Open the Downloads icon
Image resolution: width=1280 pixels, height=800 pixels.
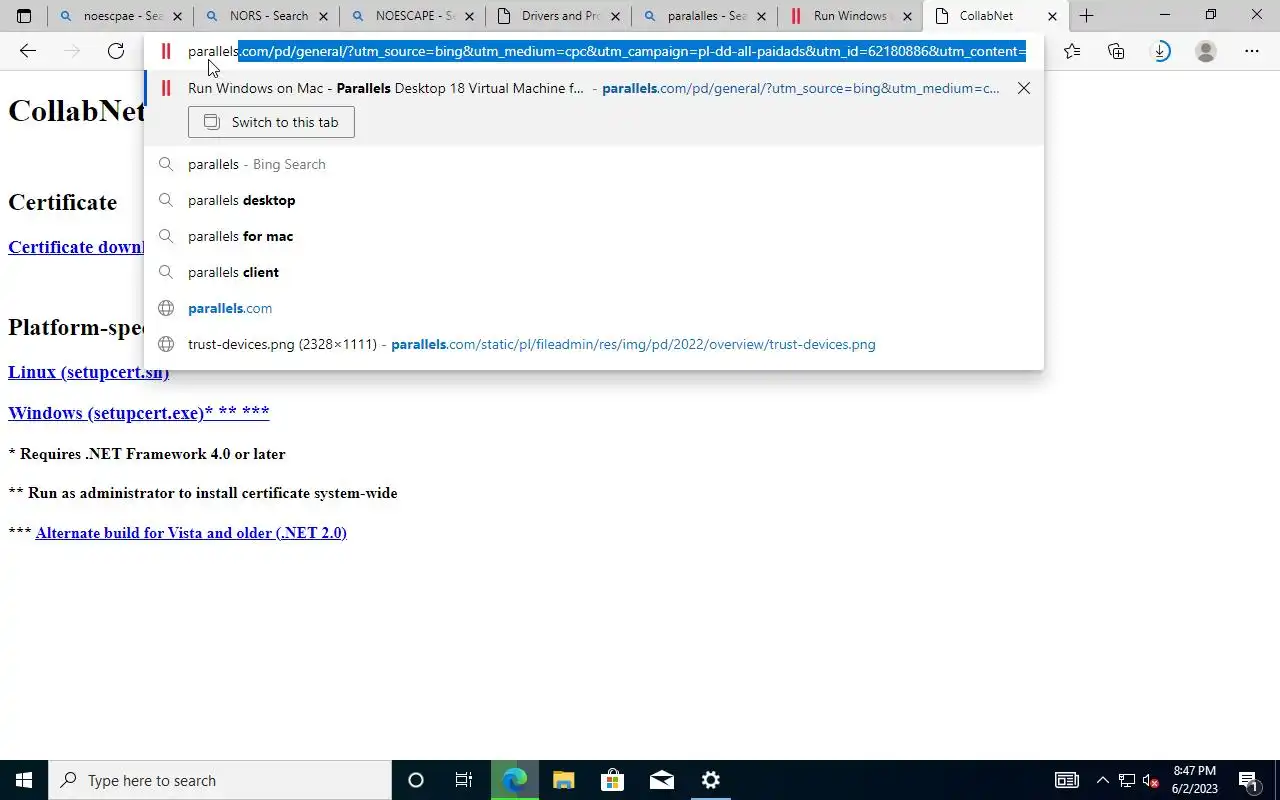coord(1161,51)
